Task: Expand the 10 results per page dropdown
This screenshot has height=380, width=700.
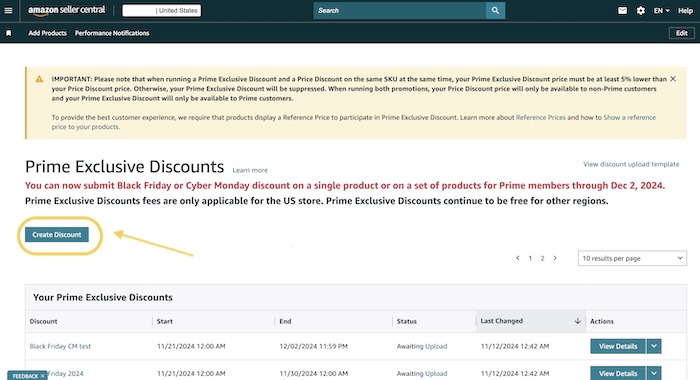Action: pyautogui.click(x=632, y=258)
